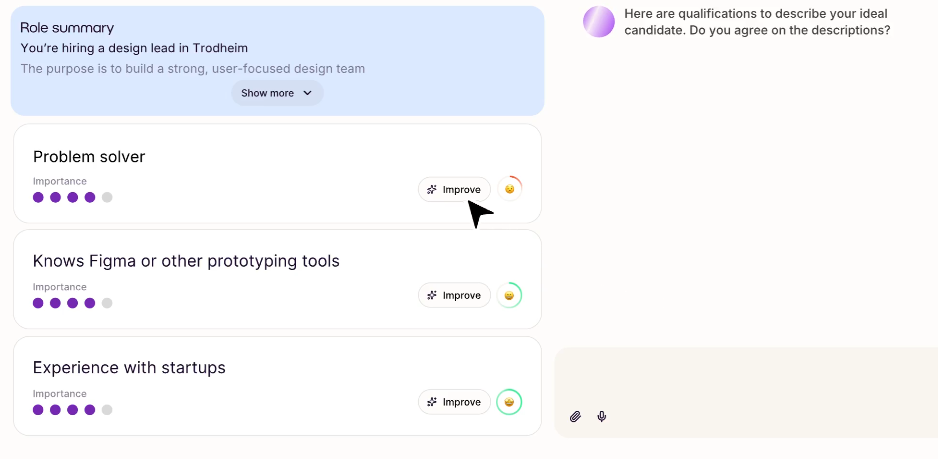Raise Experience with startups importance to fifth dot
This screenshot has height=459, width=938.
(x=107, y=410)
